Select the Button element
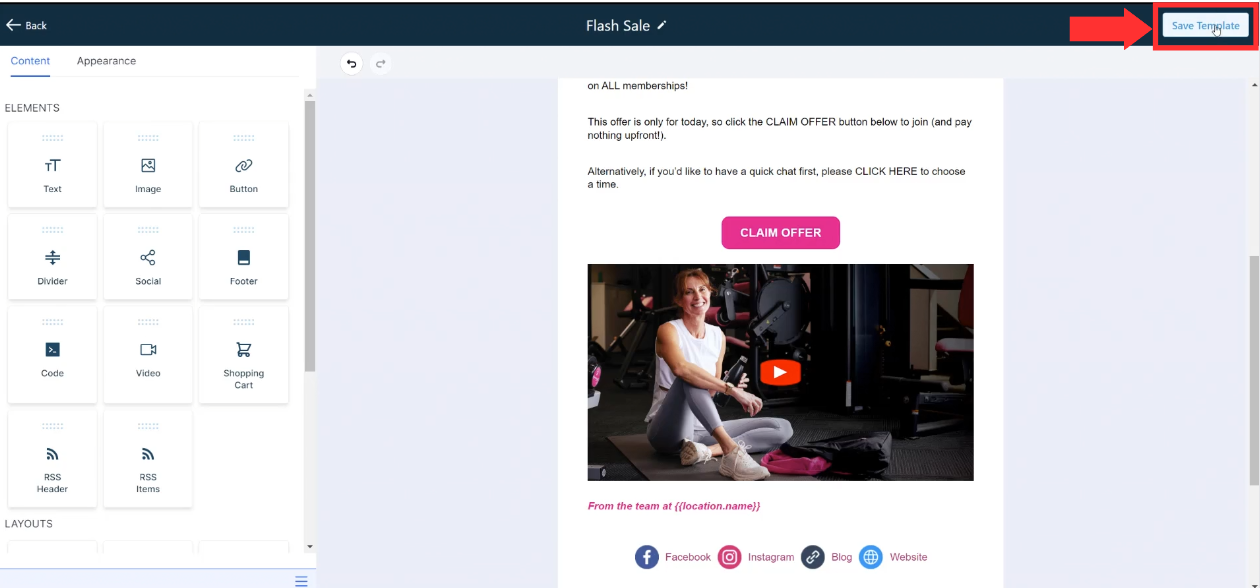The height and width of the screenshot is (588, 1260). [244, 165]
